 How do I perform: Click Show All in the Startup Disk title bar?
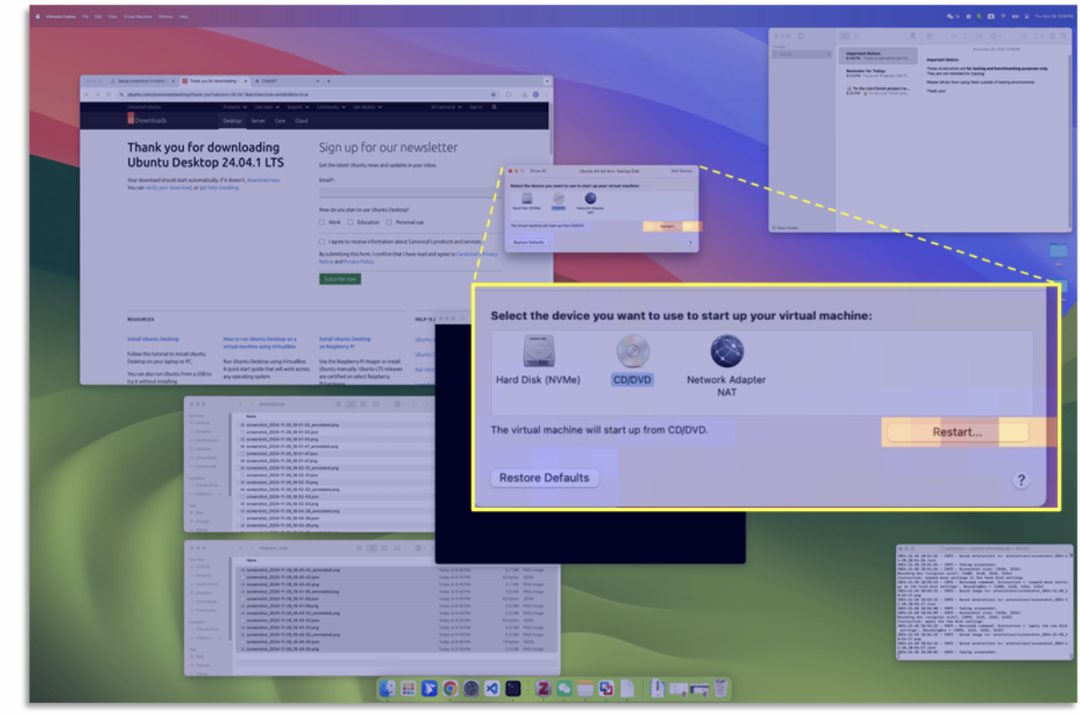[538, 171]
